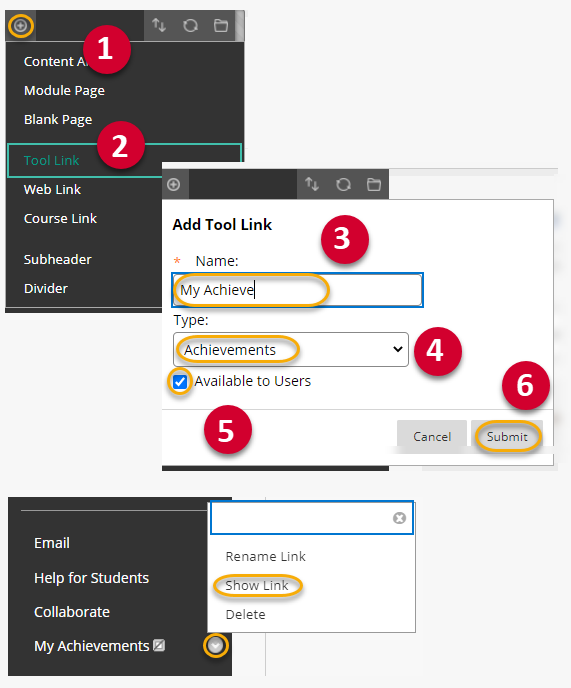Click the add menu item plus icon

[21, 26]
